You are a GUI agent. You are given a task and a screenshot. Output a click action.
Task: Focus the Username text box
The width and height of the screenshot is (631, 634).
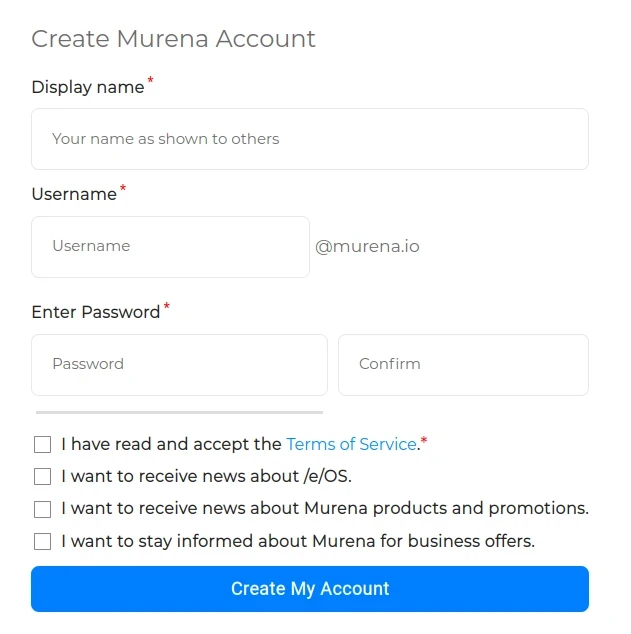[171, 247]
